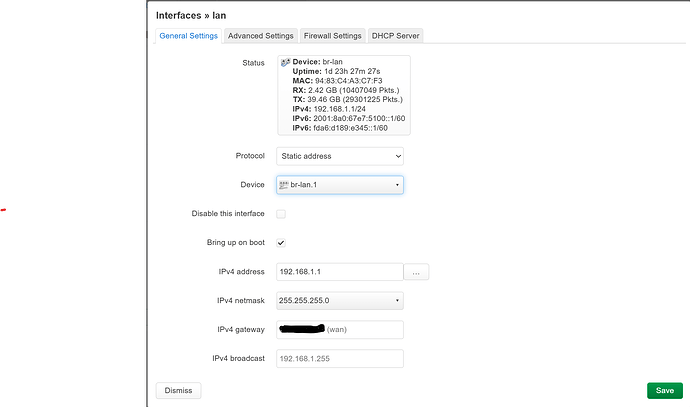Open the IPv4 netmask 255.255.255.0 dropdown

coord(340,300)
